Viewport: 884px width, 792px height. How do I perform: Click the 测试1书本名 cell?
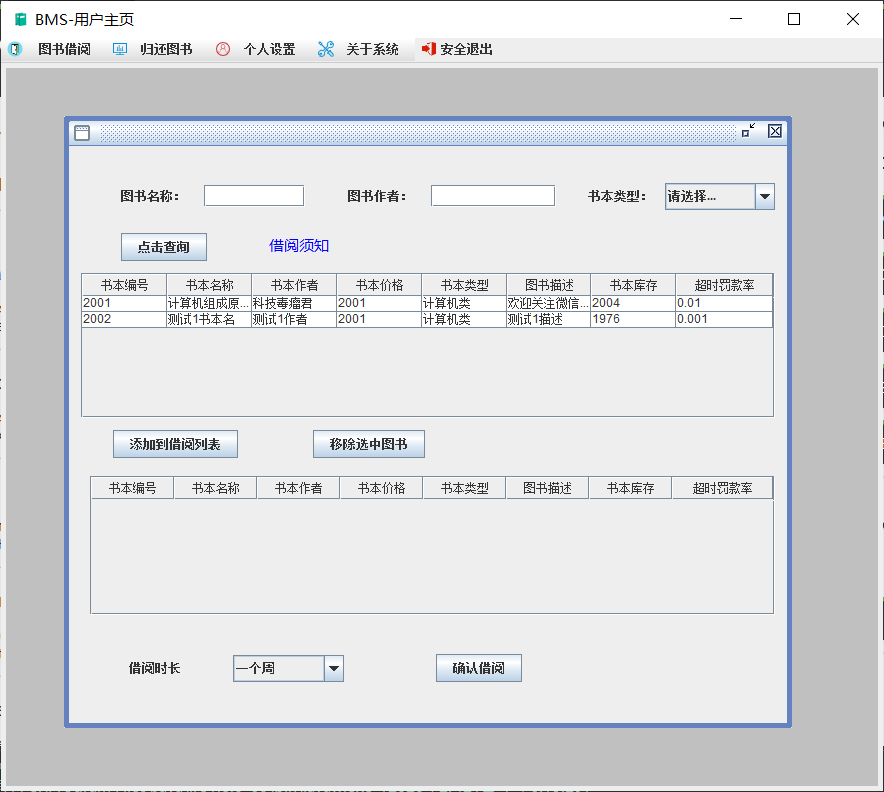pyautogui.click(x=209, y=319)
